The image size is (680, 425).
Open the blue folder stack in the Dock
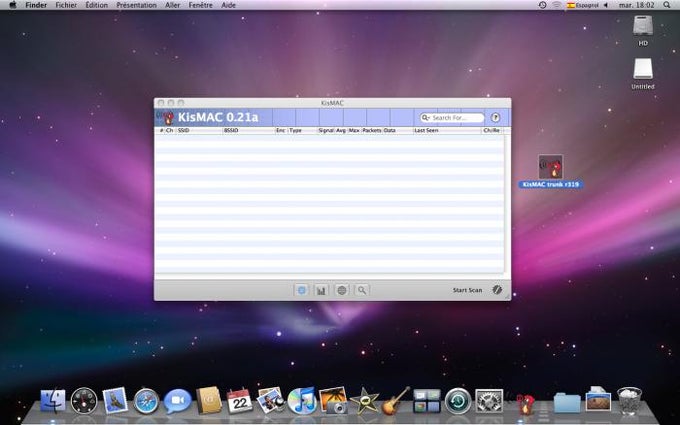(x=566, y=402)
